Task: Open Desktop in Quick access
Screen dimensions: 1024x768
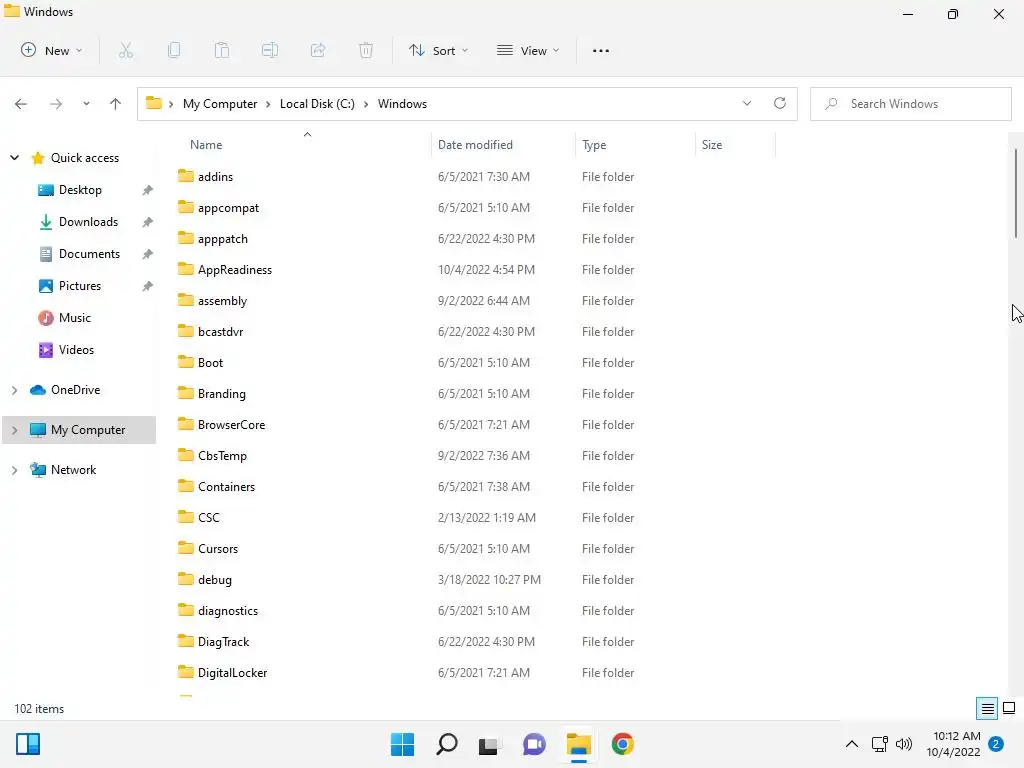Action: [80, 189]
